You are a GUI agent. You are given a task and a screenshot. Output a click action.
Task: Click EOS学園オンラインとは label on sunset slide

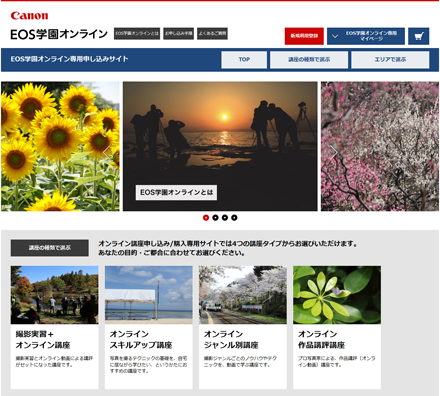(x=176, y=193)
